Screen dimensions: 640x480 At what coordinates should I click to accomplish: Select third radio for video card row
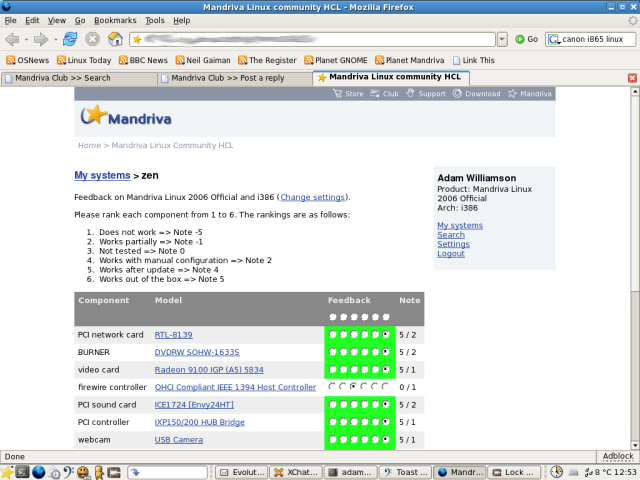tap(354, 369)
